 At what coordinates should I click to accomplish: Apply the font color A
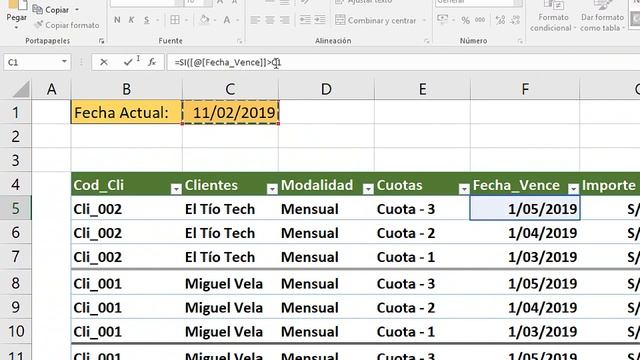pyautogui.click(x=227, y=20)
